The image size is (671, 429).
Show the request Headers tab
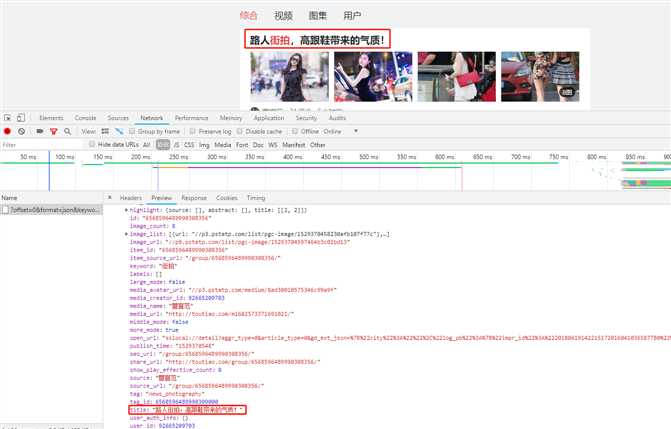pyautogui.click(x=131, y=198)
